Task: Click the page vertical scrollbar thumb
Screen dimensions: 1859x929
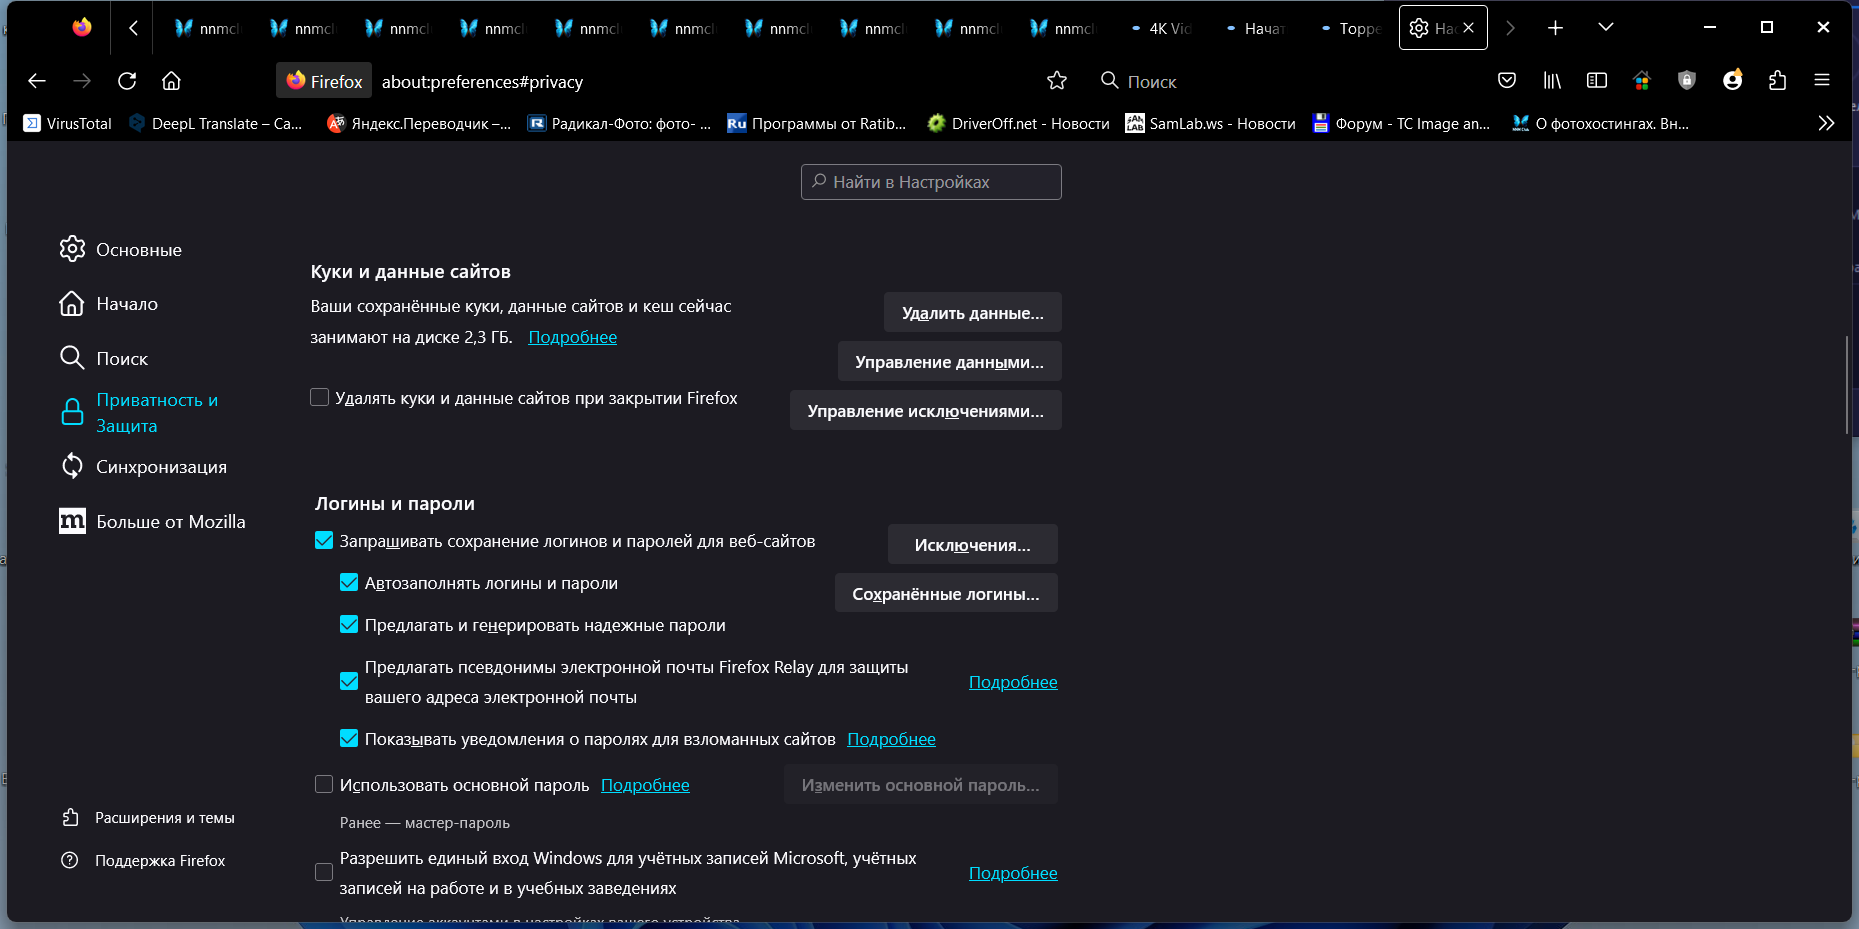Action: coord(1846,386)
